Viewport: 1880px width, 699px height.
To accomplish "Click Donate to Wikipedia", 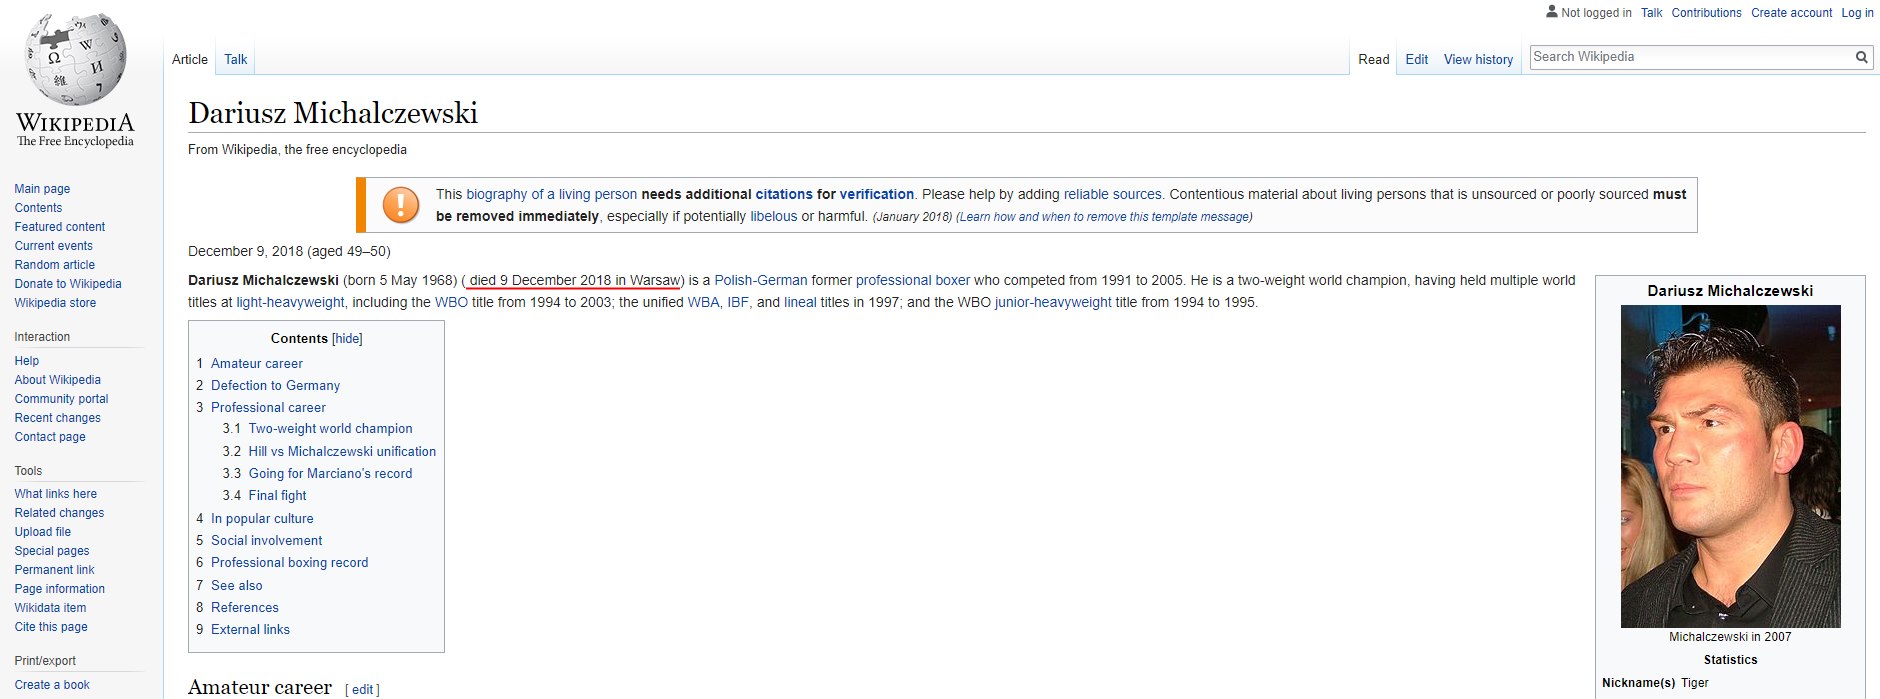I will 68,284.
